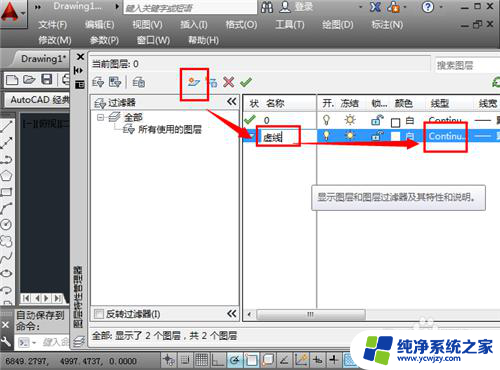Click the palette auto-hide arrow icon

tap(79, 70)
